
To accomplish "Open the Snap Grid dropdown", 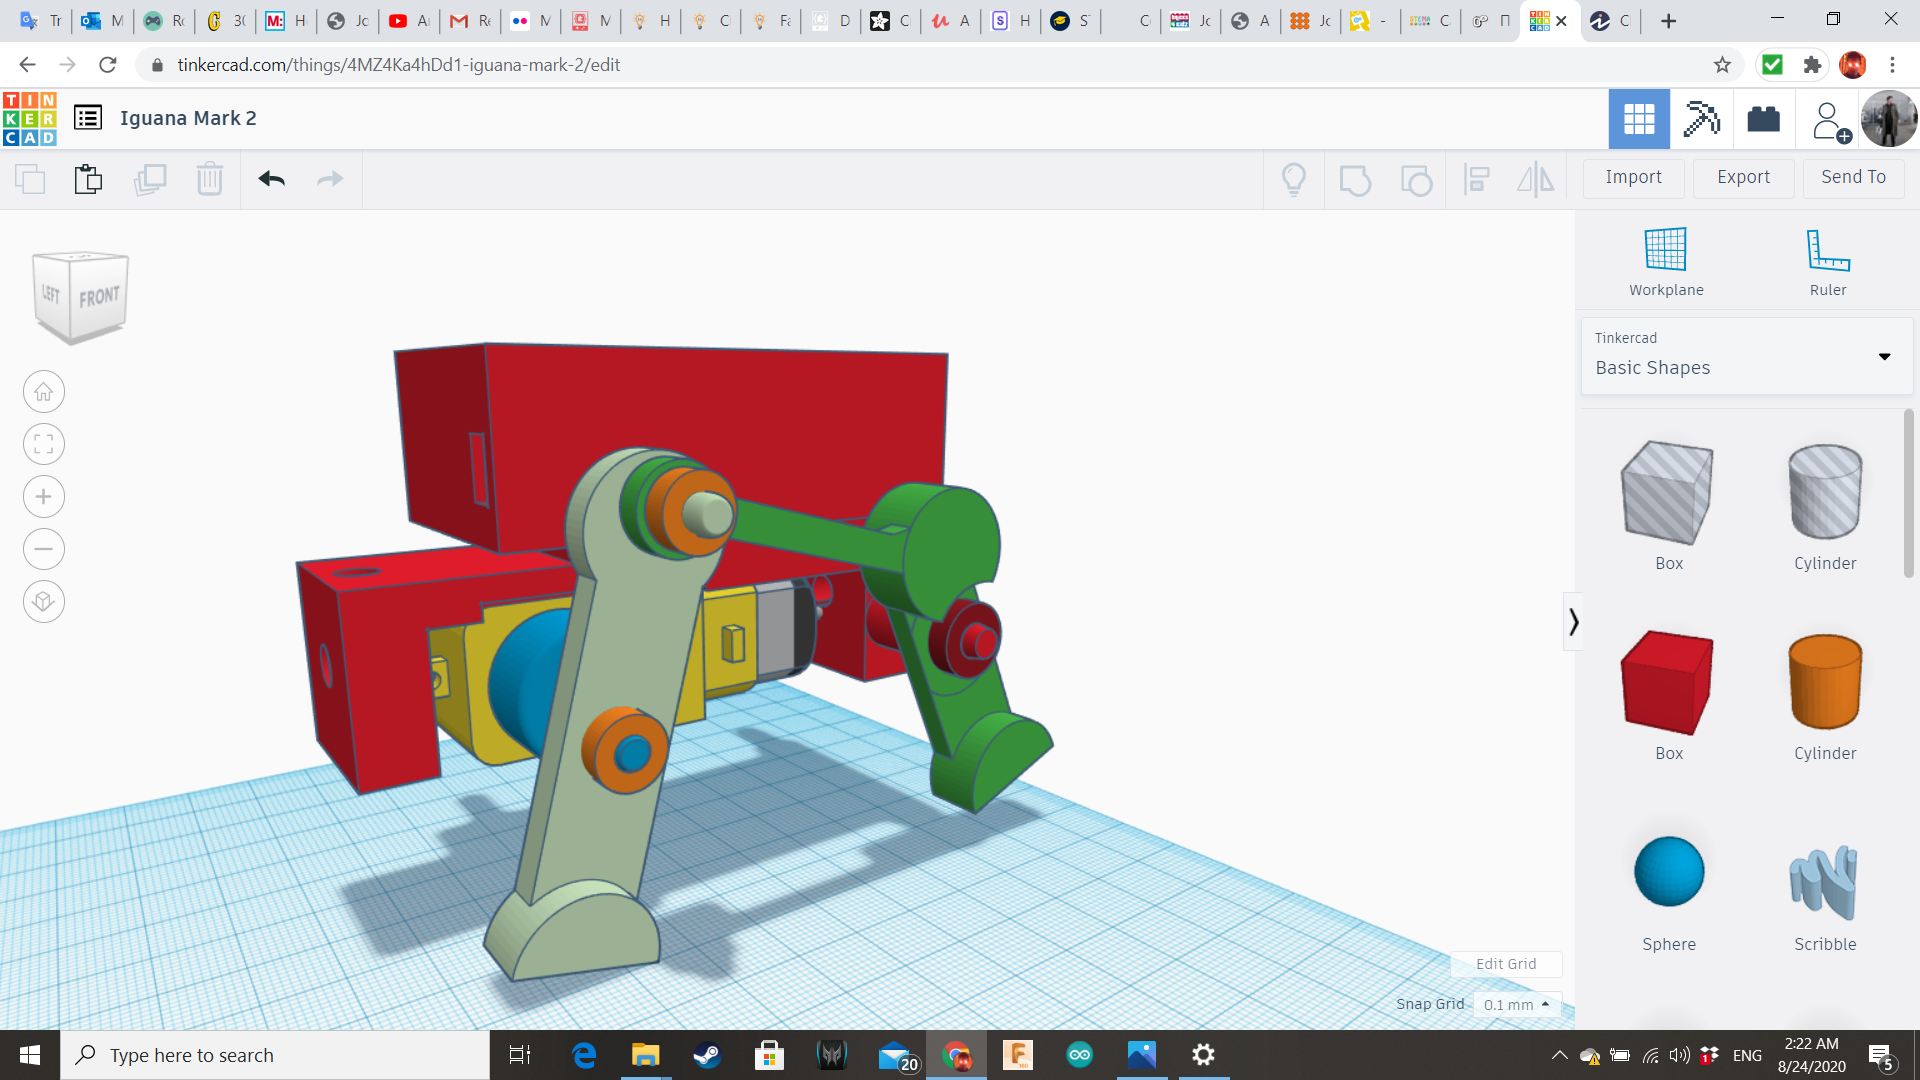I will click(x=1516, y=1004).
